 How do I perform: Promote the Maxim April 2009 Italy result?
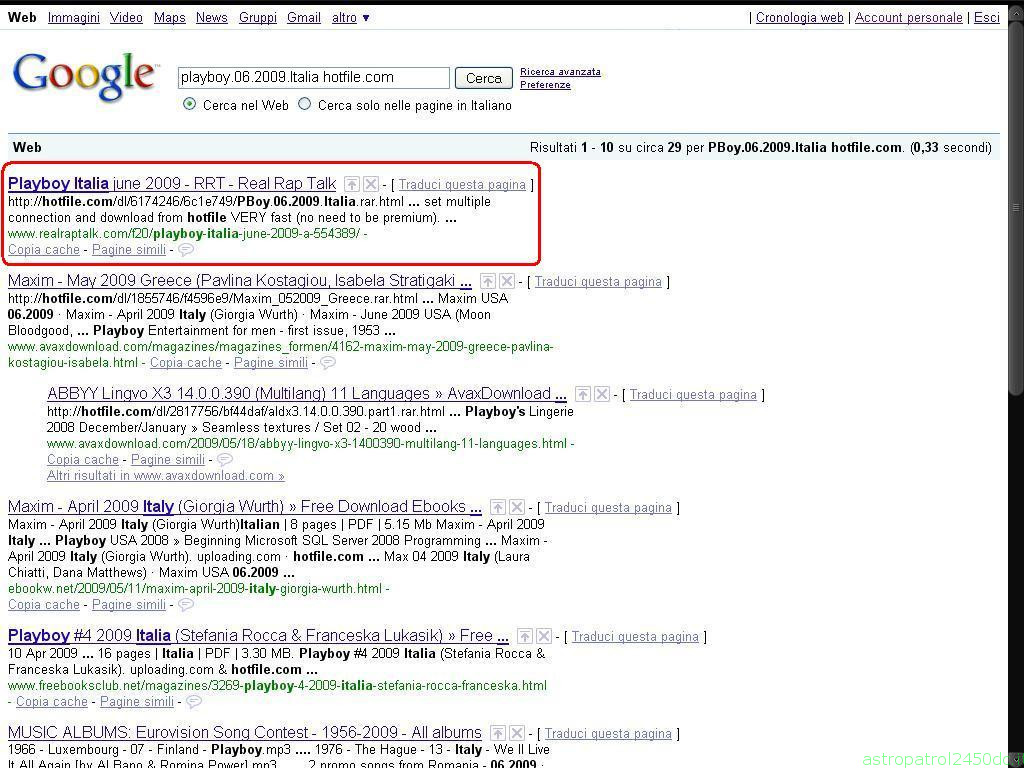tap(498, 507)
